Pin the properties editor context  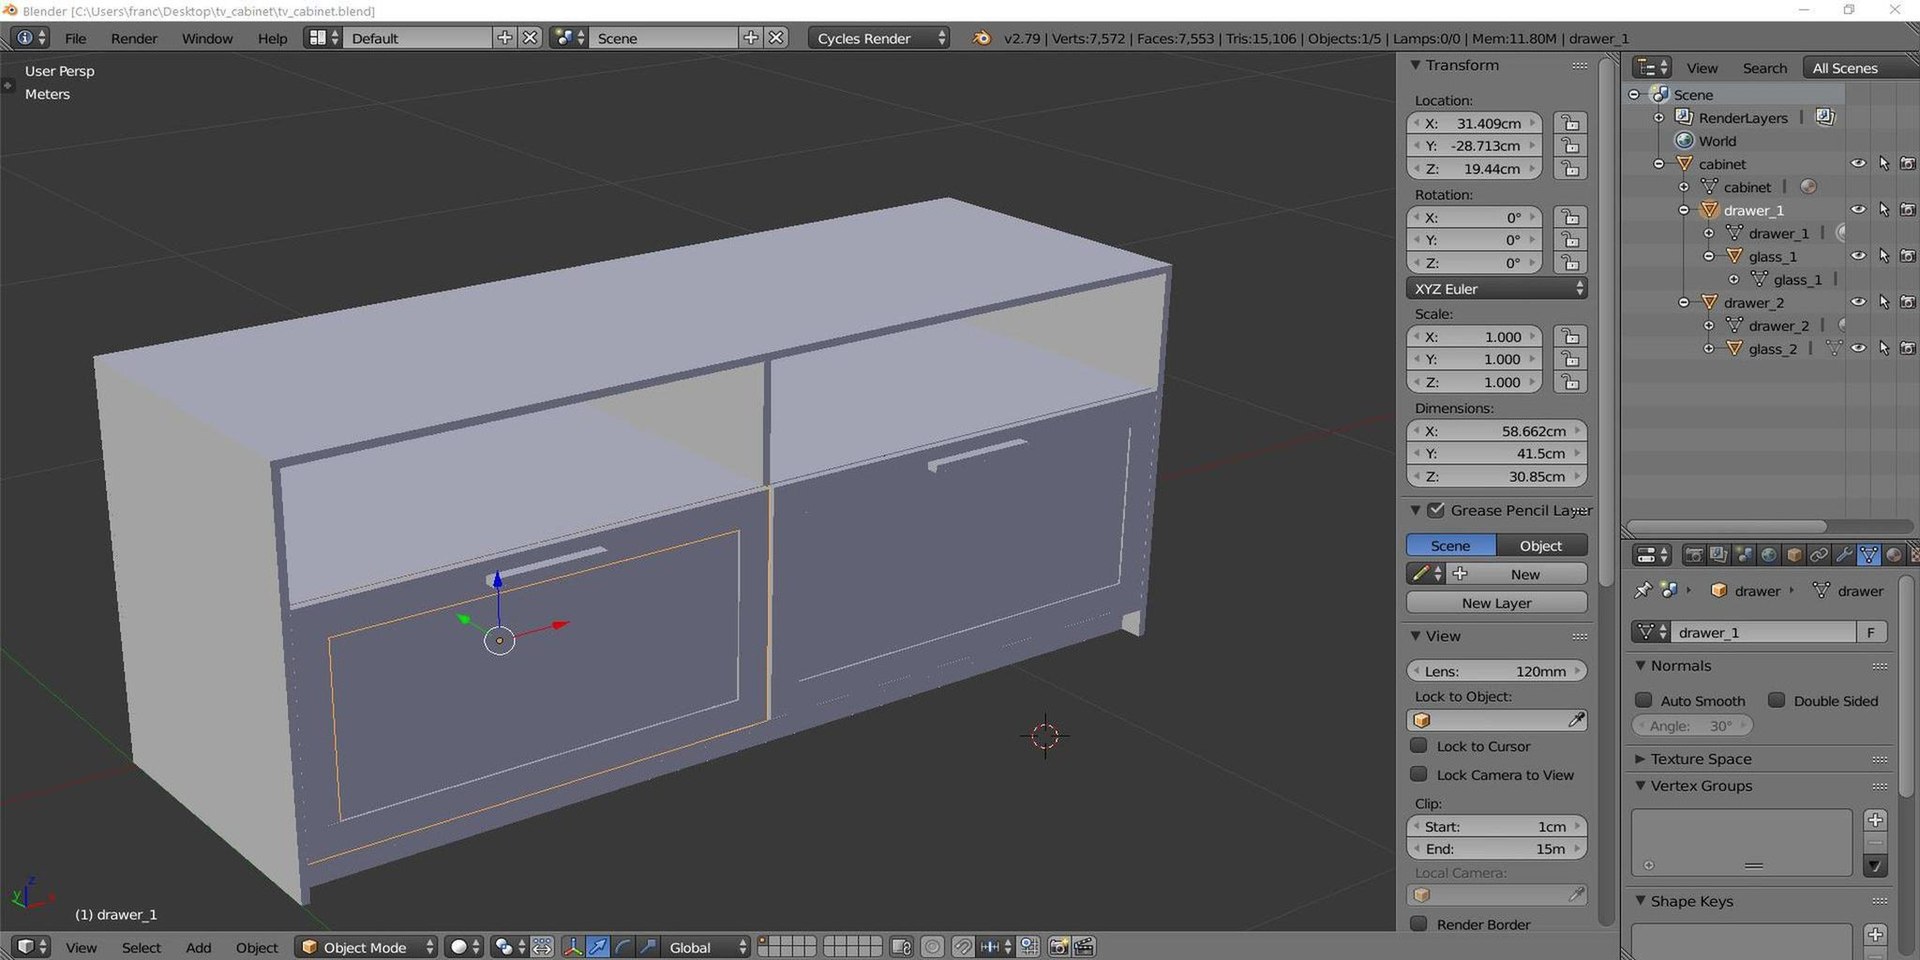(1642, 591)
